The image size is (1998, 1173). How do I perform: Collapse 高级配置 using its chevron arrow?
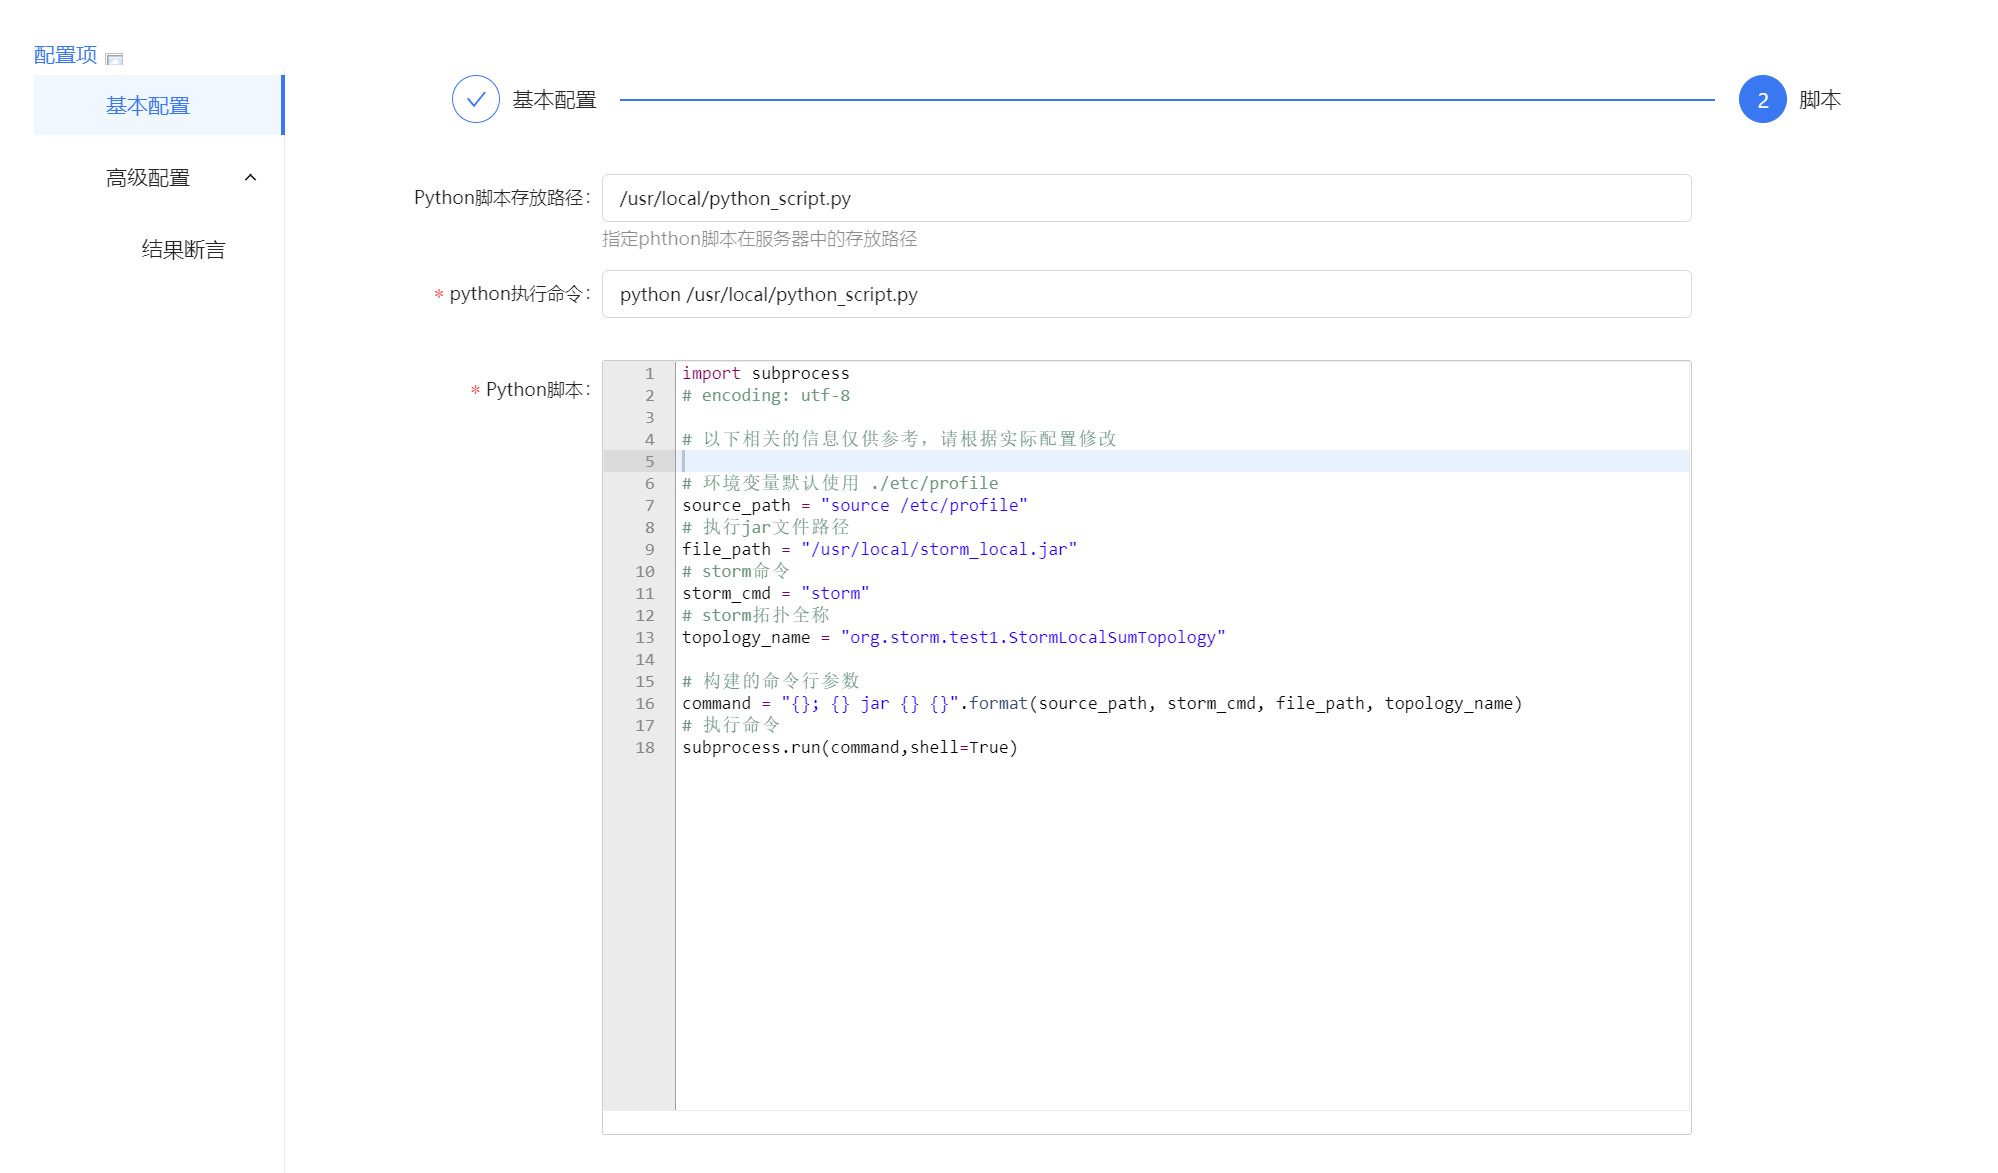tap(250, 177)
